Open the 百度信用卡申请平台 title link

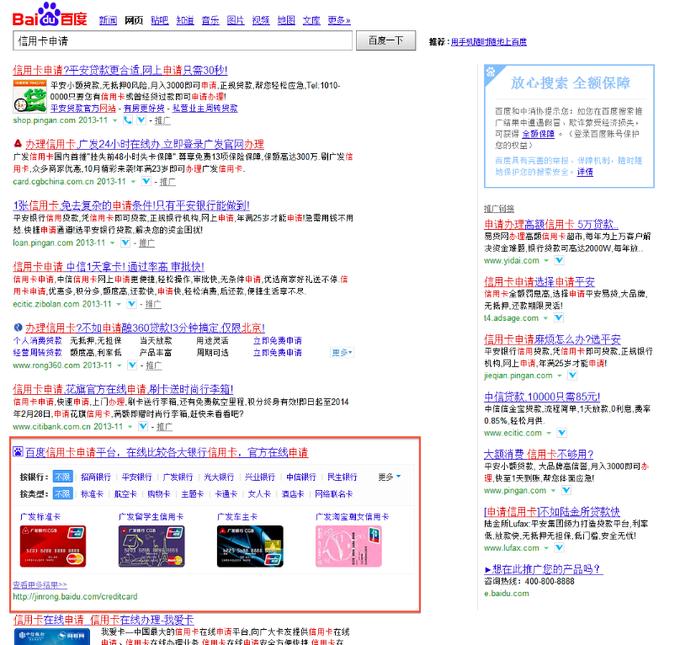167,452
